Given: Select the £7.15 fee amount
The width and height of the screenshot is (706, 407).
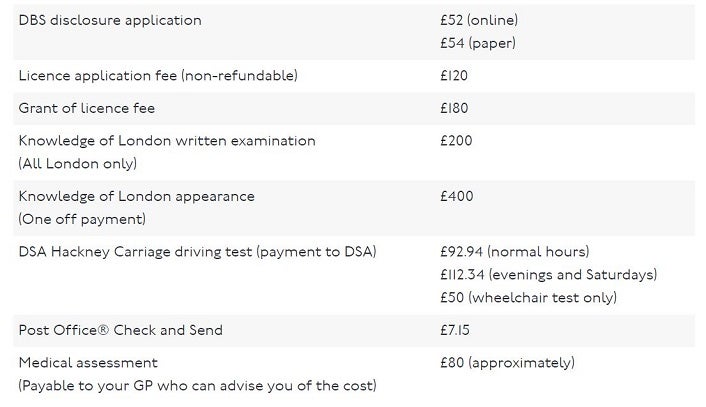Looking at the screenshot, I should [x=454, y=330].
